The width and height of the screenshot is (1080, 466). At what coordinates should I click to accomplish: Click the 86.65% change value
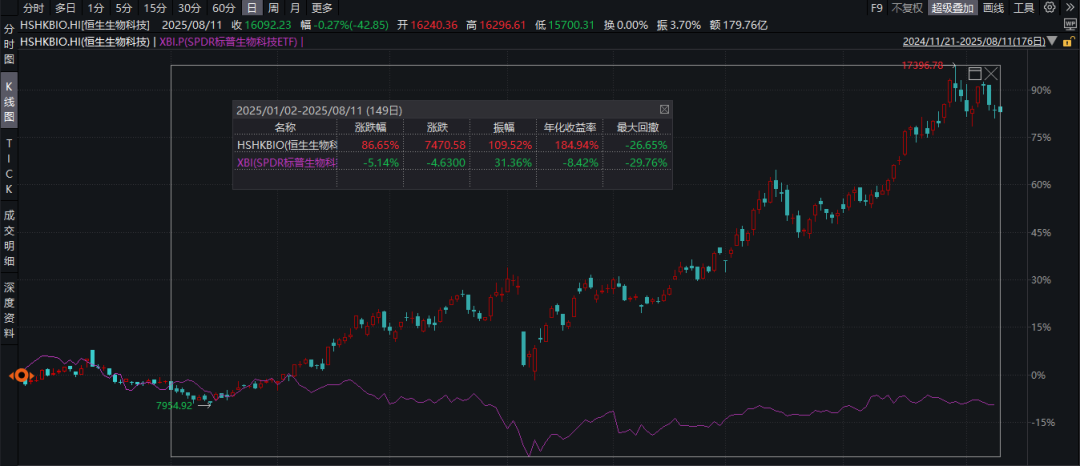[x=380, y=145]
